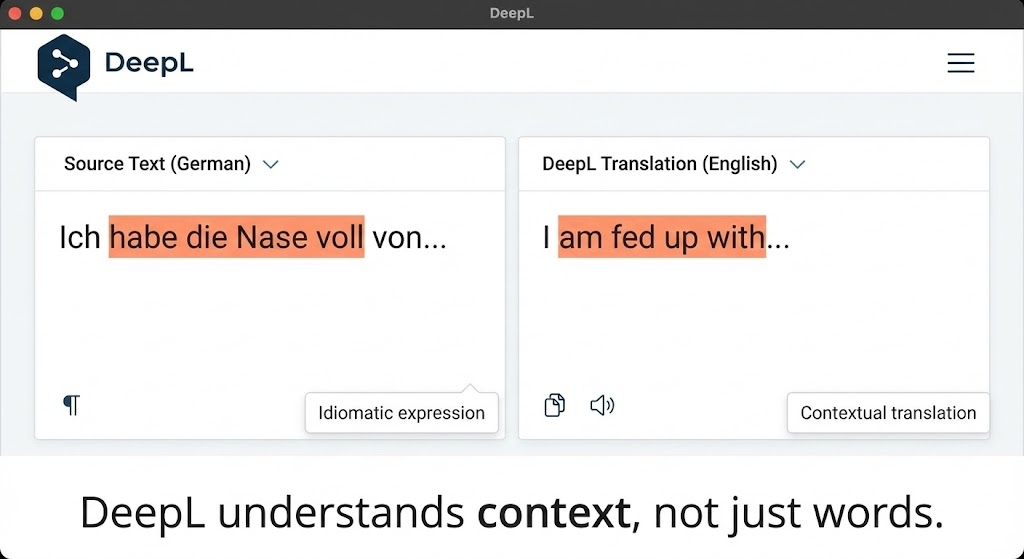
Task: Copy the English translation
Action: click(554, 405)
